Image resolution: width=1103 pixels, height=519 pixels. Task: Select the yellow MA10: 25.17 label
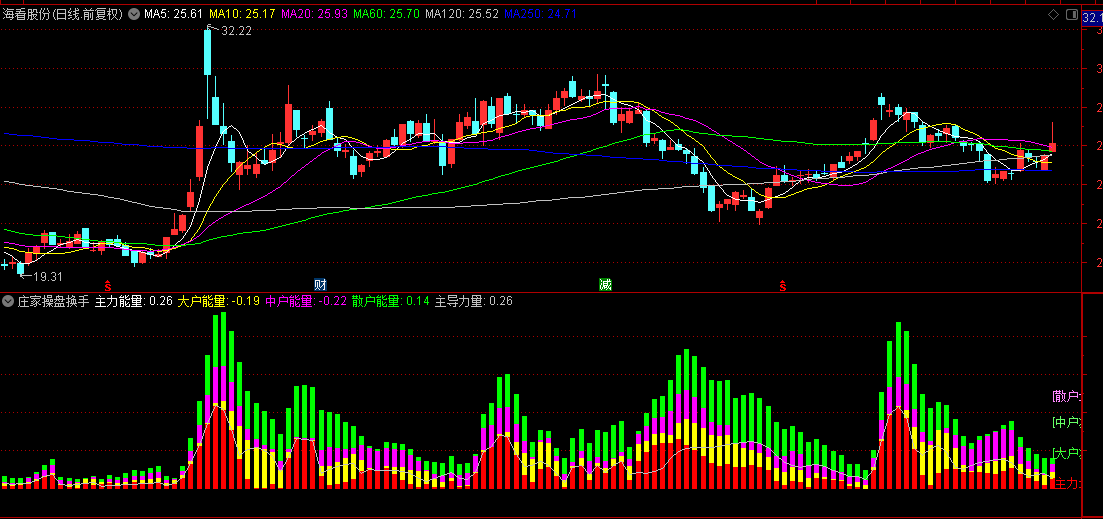point(242,14)
